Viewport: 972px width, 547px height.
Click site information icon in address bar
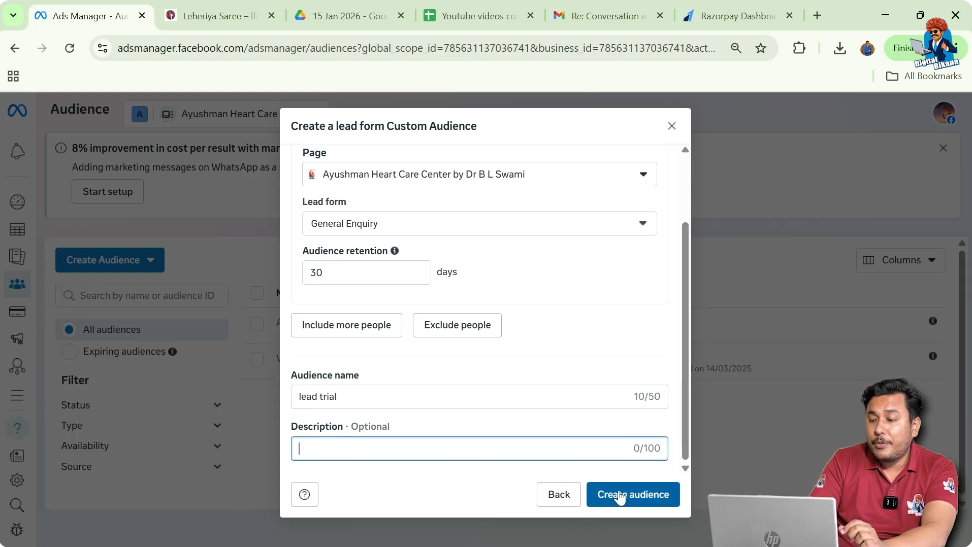click(x=103, y=48)
